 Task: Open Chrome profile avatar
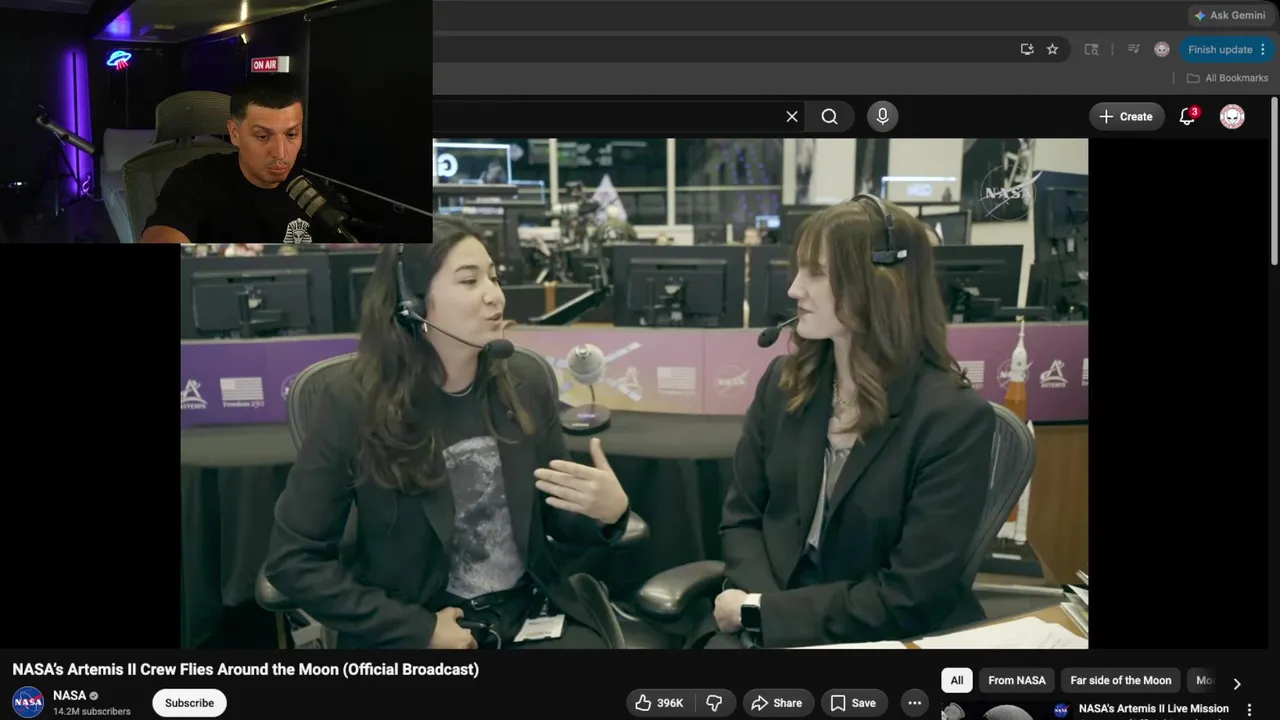click(1162, 49)
